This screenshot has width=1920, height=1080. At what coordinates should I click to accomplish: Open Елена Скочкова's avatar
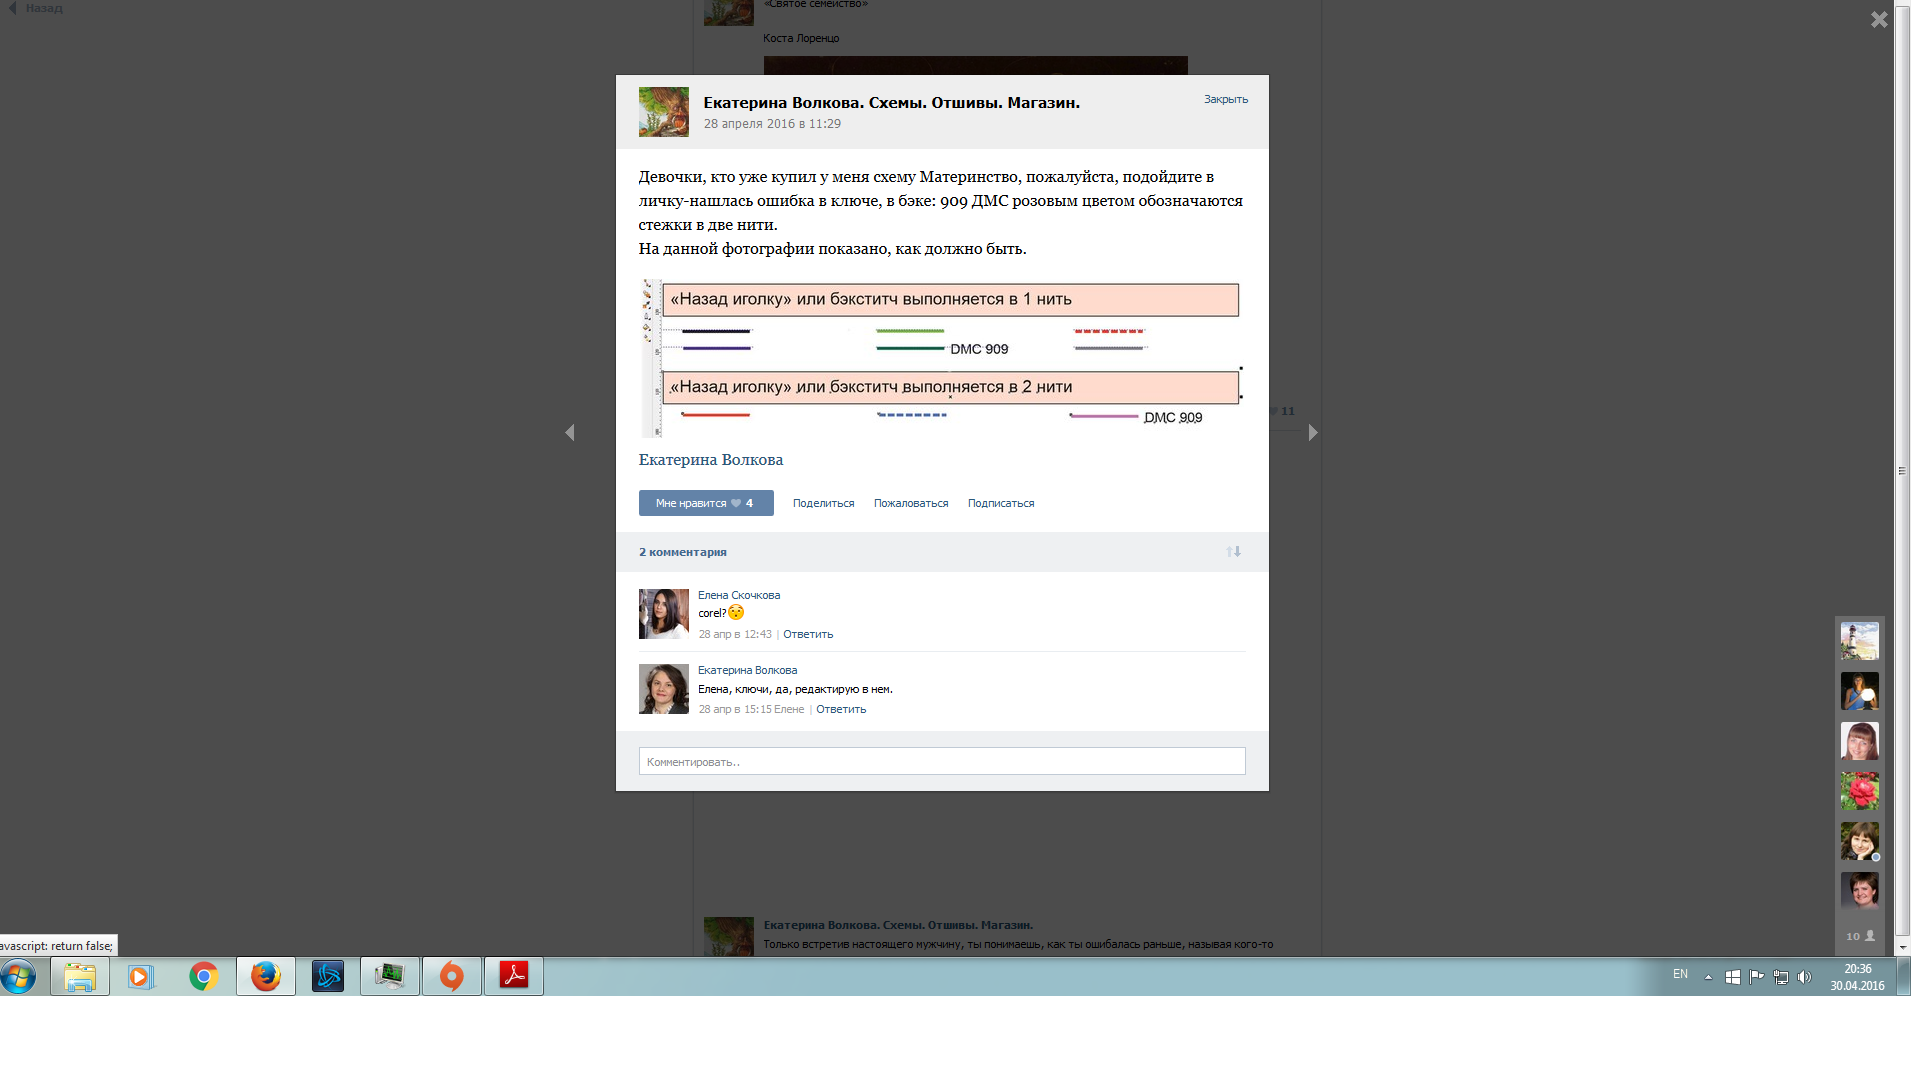tap(663, 613)
